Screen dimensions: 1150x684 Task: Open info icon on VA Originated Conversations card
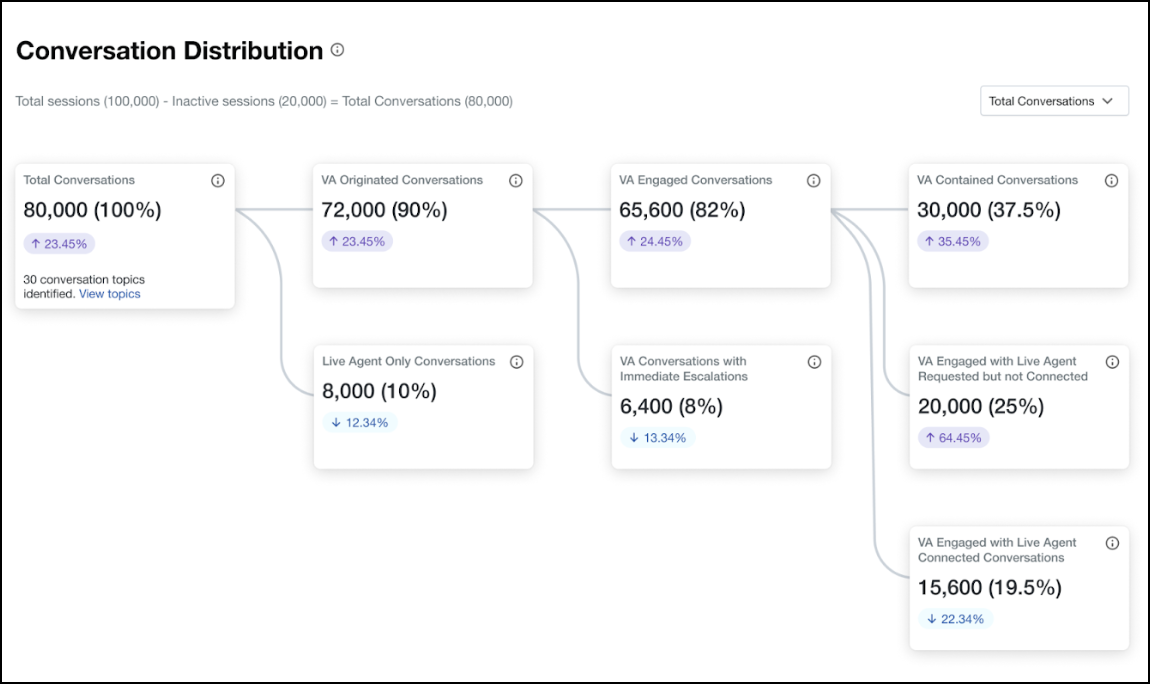point(516,181)
